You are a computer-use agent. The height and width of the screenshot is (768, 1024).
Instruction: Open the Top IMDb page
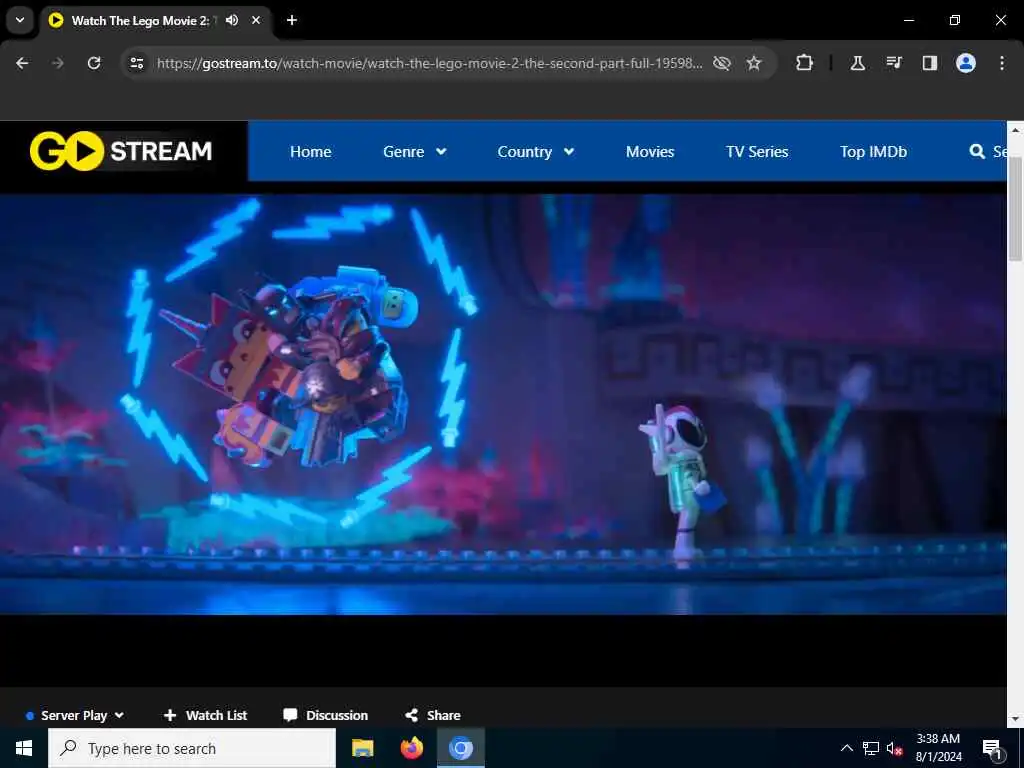pos(873,152)
